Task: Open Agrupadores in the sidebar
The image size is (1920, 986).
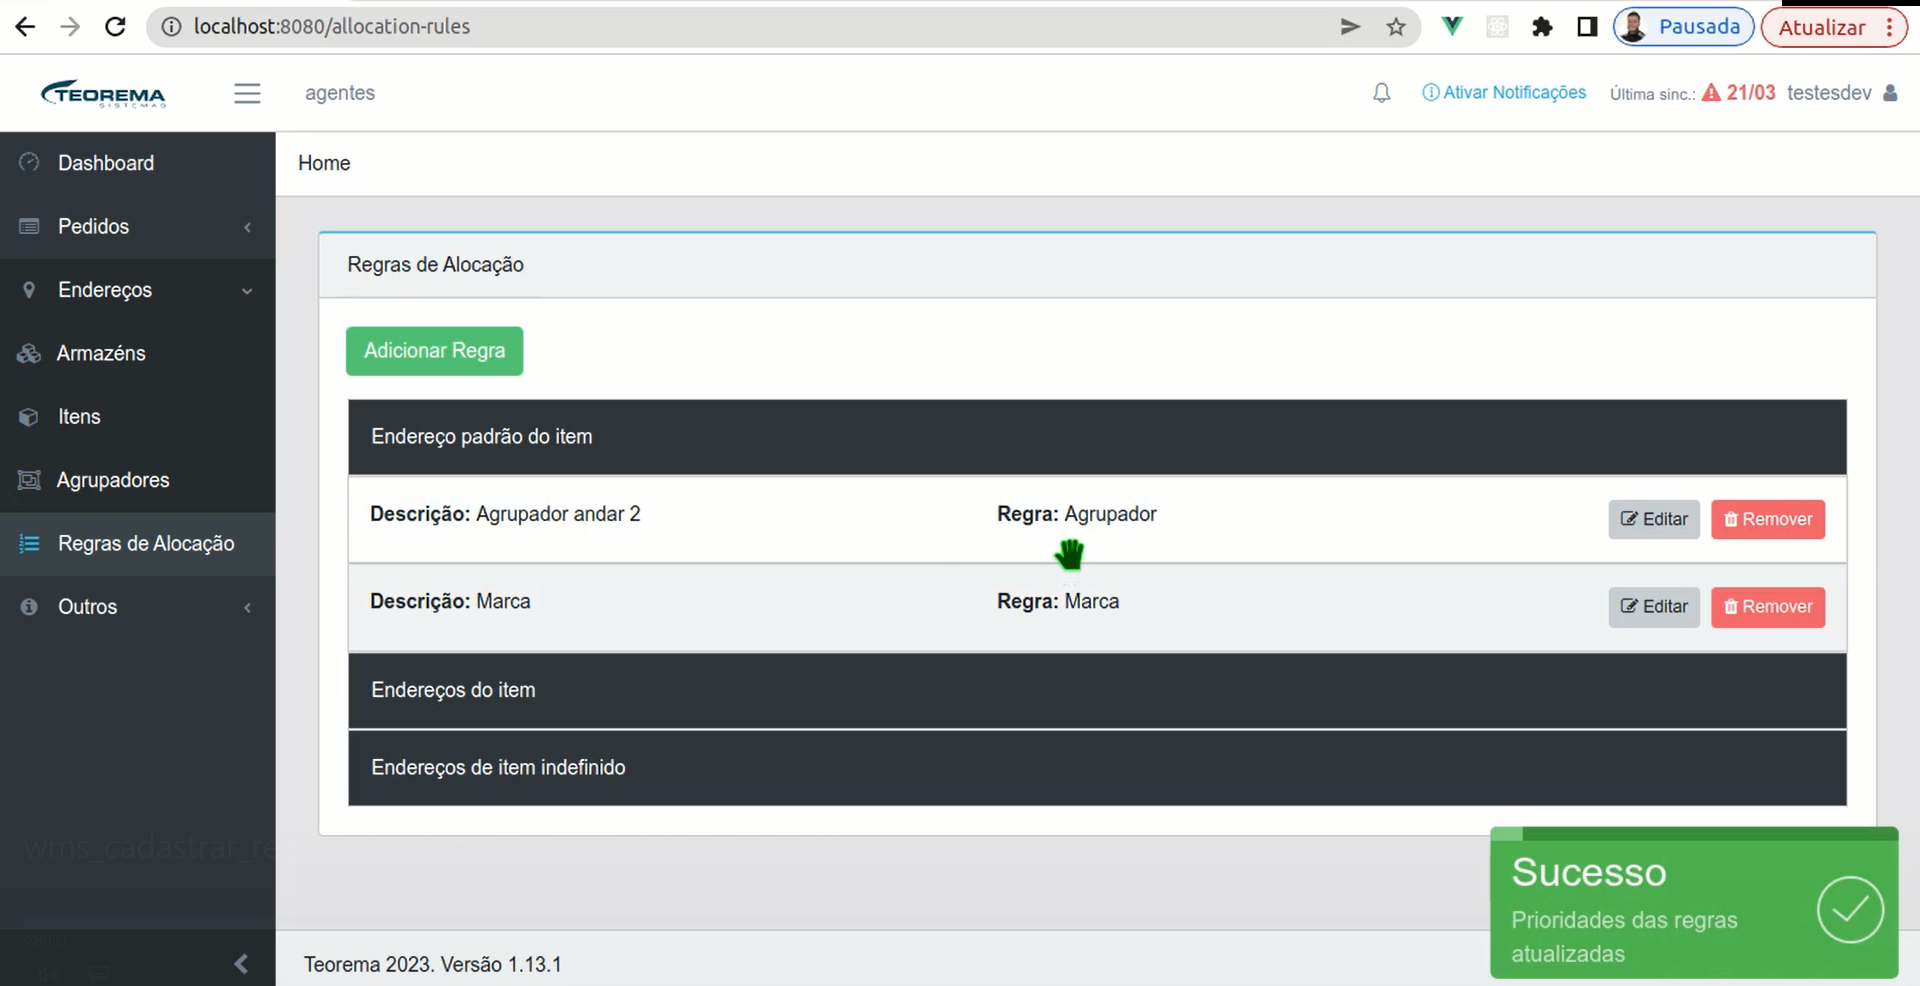Action: [137, 480]
